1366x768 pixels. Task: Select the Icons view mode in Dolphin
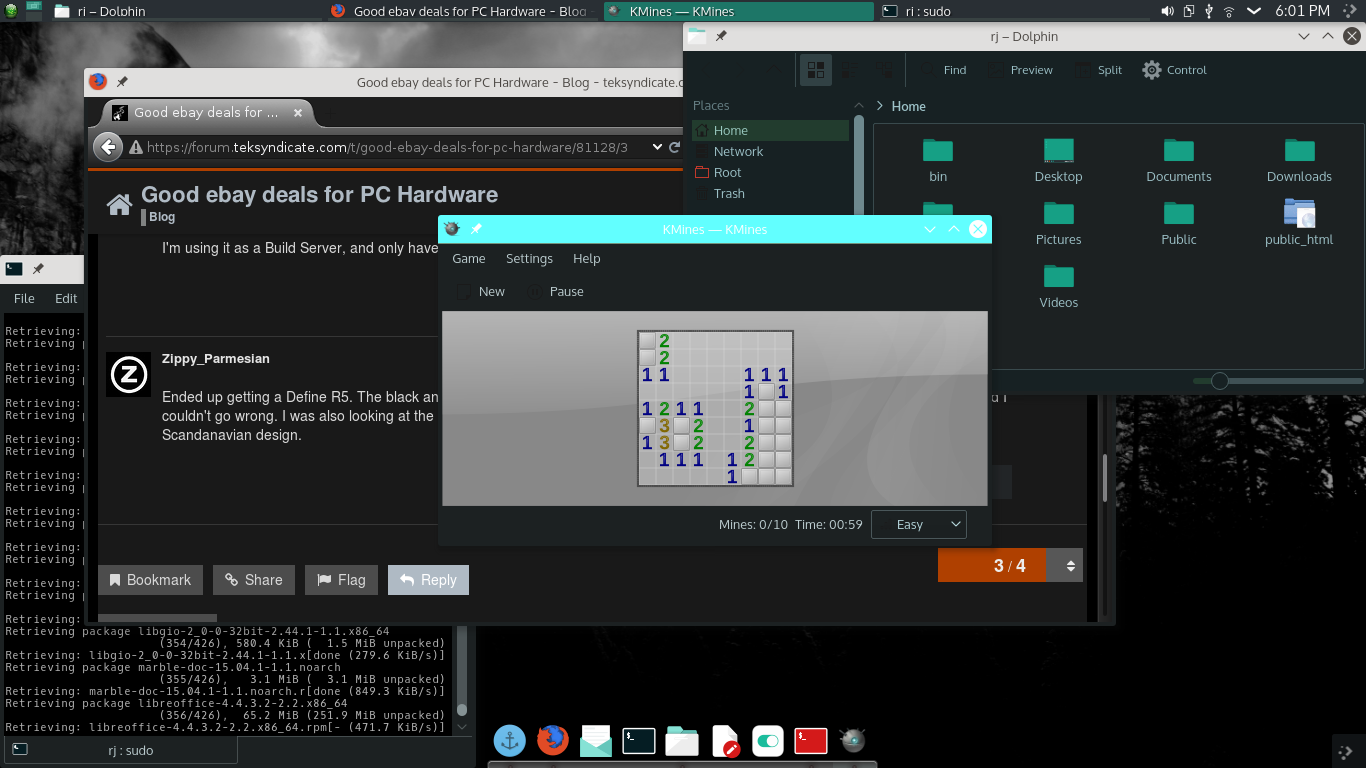[816, 70]
